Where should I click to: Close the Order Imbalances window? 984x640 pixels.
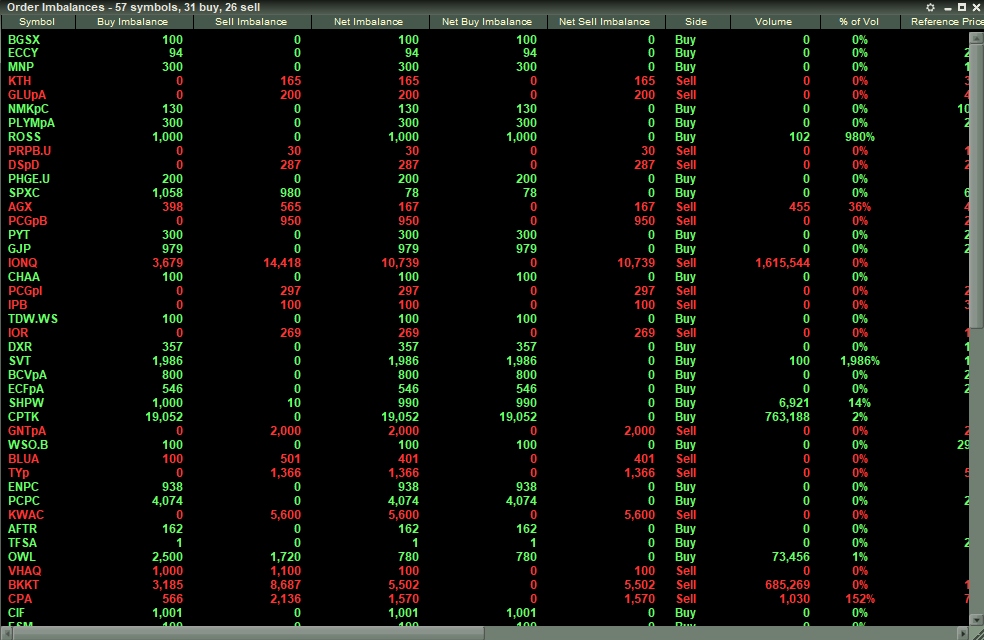pyautogui.click(x=976, y=7)
